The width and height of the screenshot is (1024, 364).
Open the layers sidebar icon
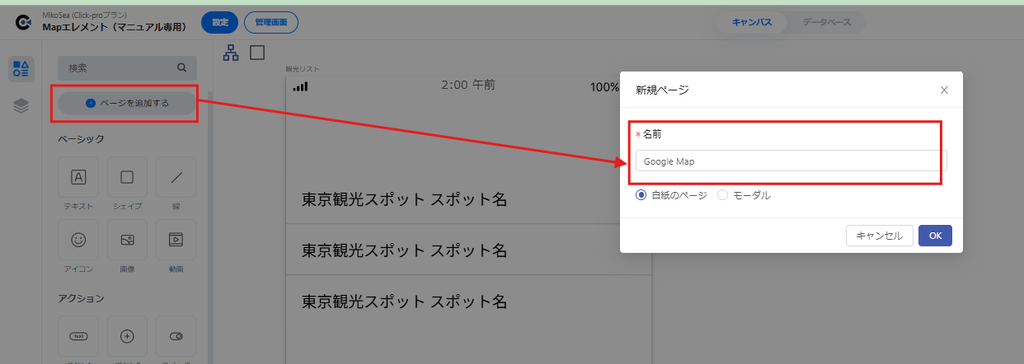[21, 106]
